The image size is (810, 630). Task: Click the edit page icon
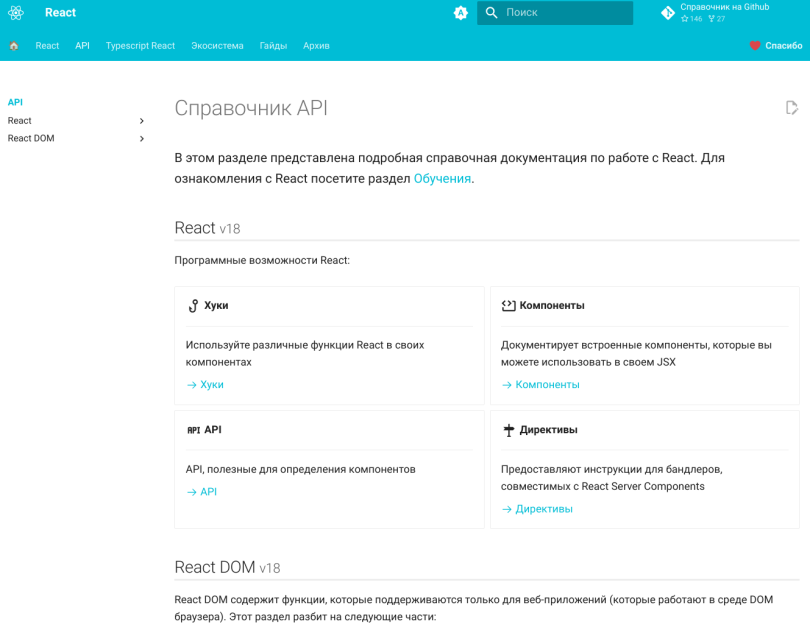(x=791, y=108)
